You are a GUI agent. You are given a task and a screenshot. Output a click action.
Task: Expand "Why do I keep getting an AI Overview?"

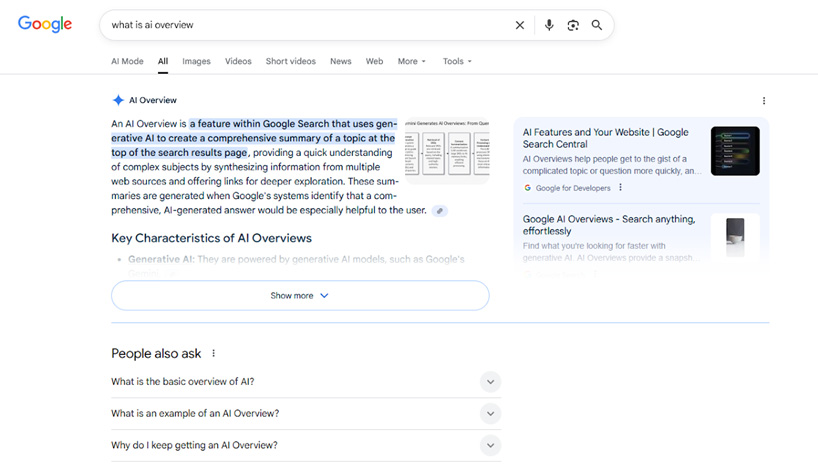coord(490,446)
